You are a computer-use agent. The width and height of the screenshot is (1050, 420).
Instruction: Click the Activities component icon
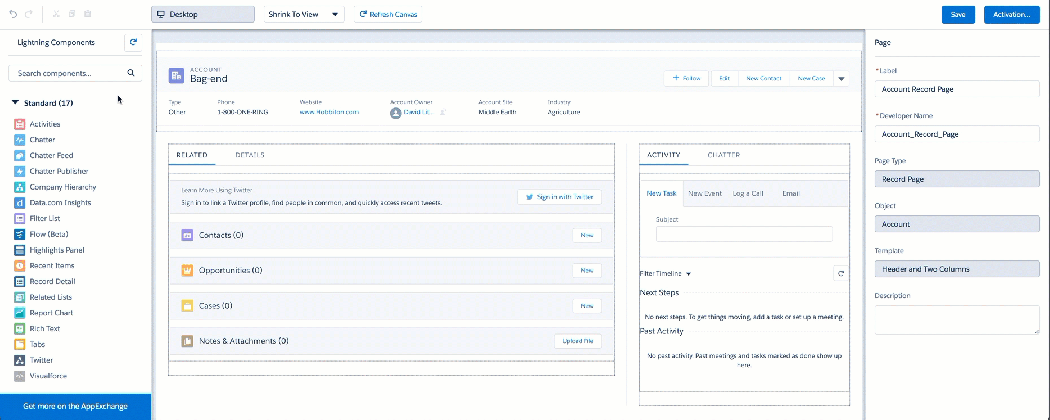[x=19, y=125]
